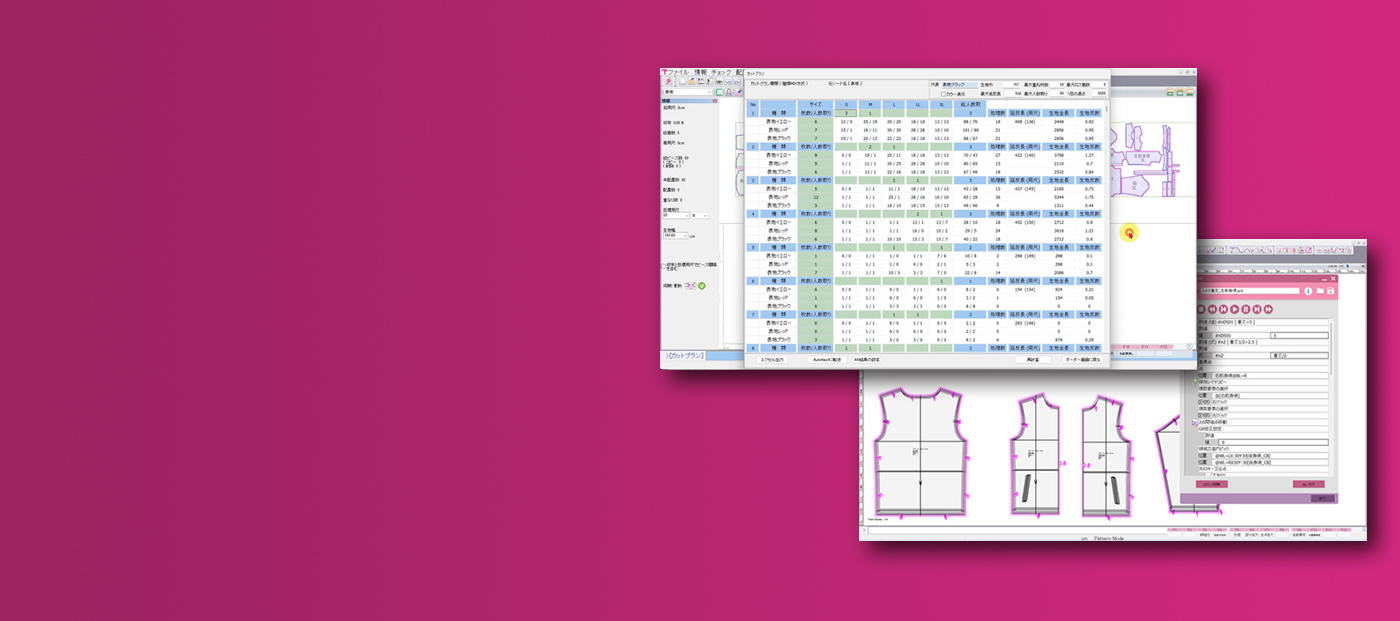This screenshot has height=621, width=1400.
Task: Click the purple 終了 button in the macro dialog
Action: (1322, 498)
